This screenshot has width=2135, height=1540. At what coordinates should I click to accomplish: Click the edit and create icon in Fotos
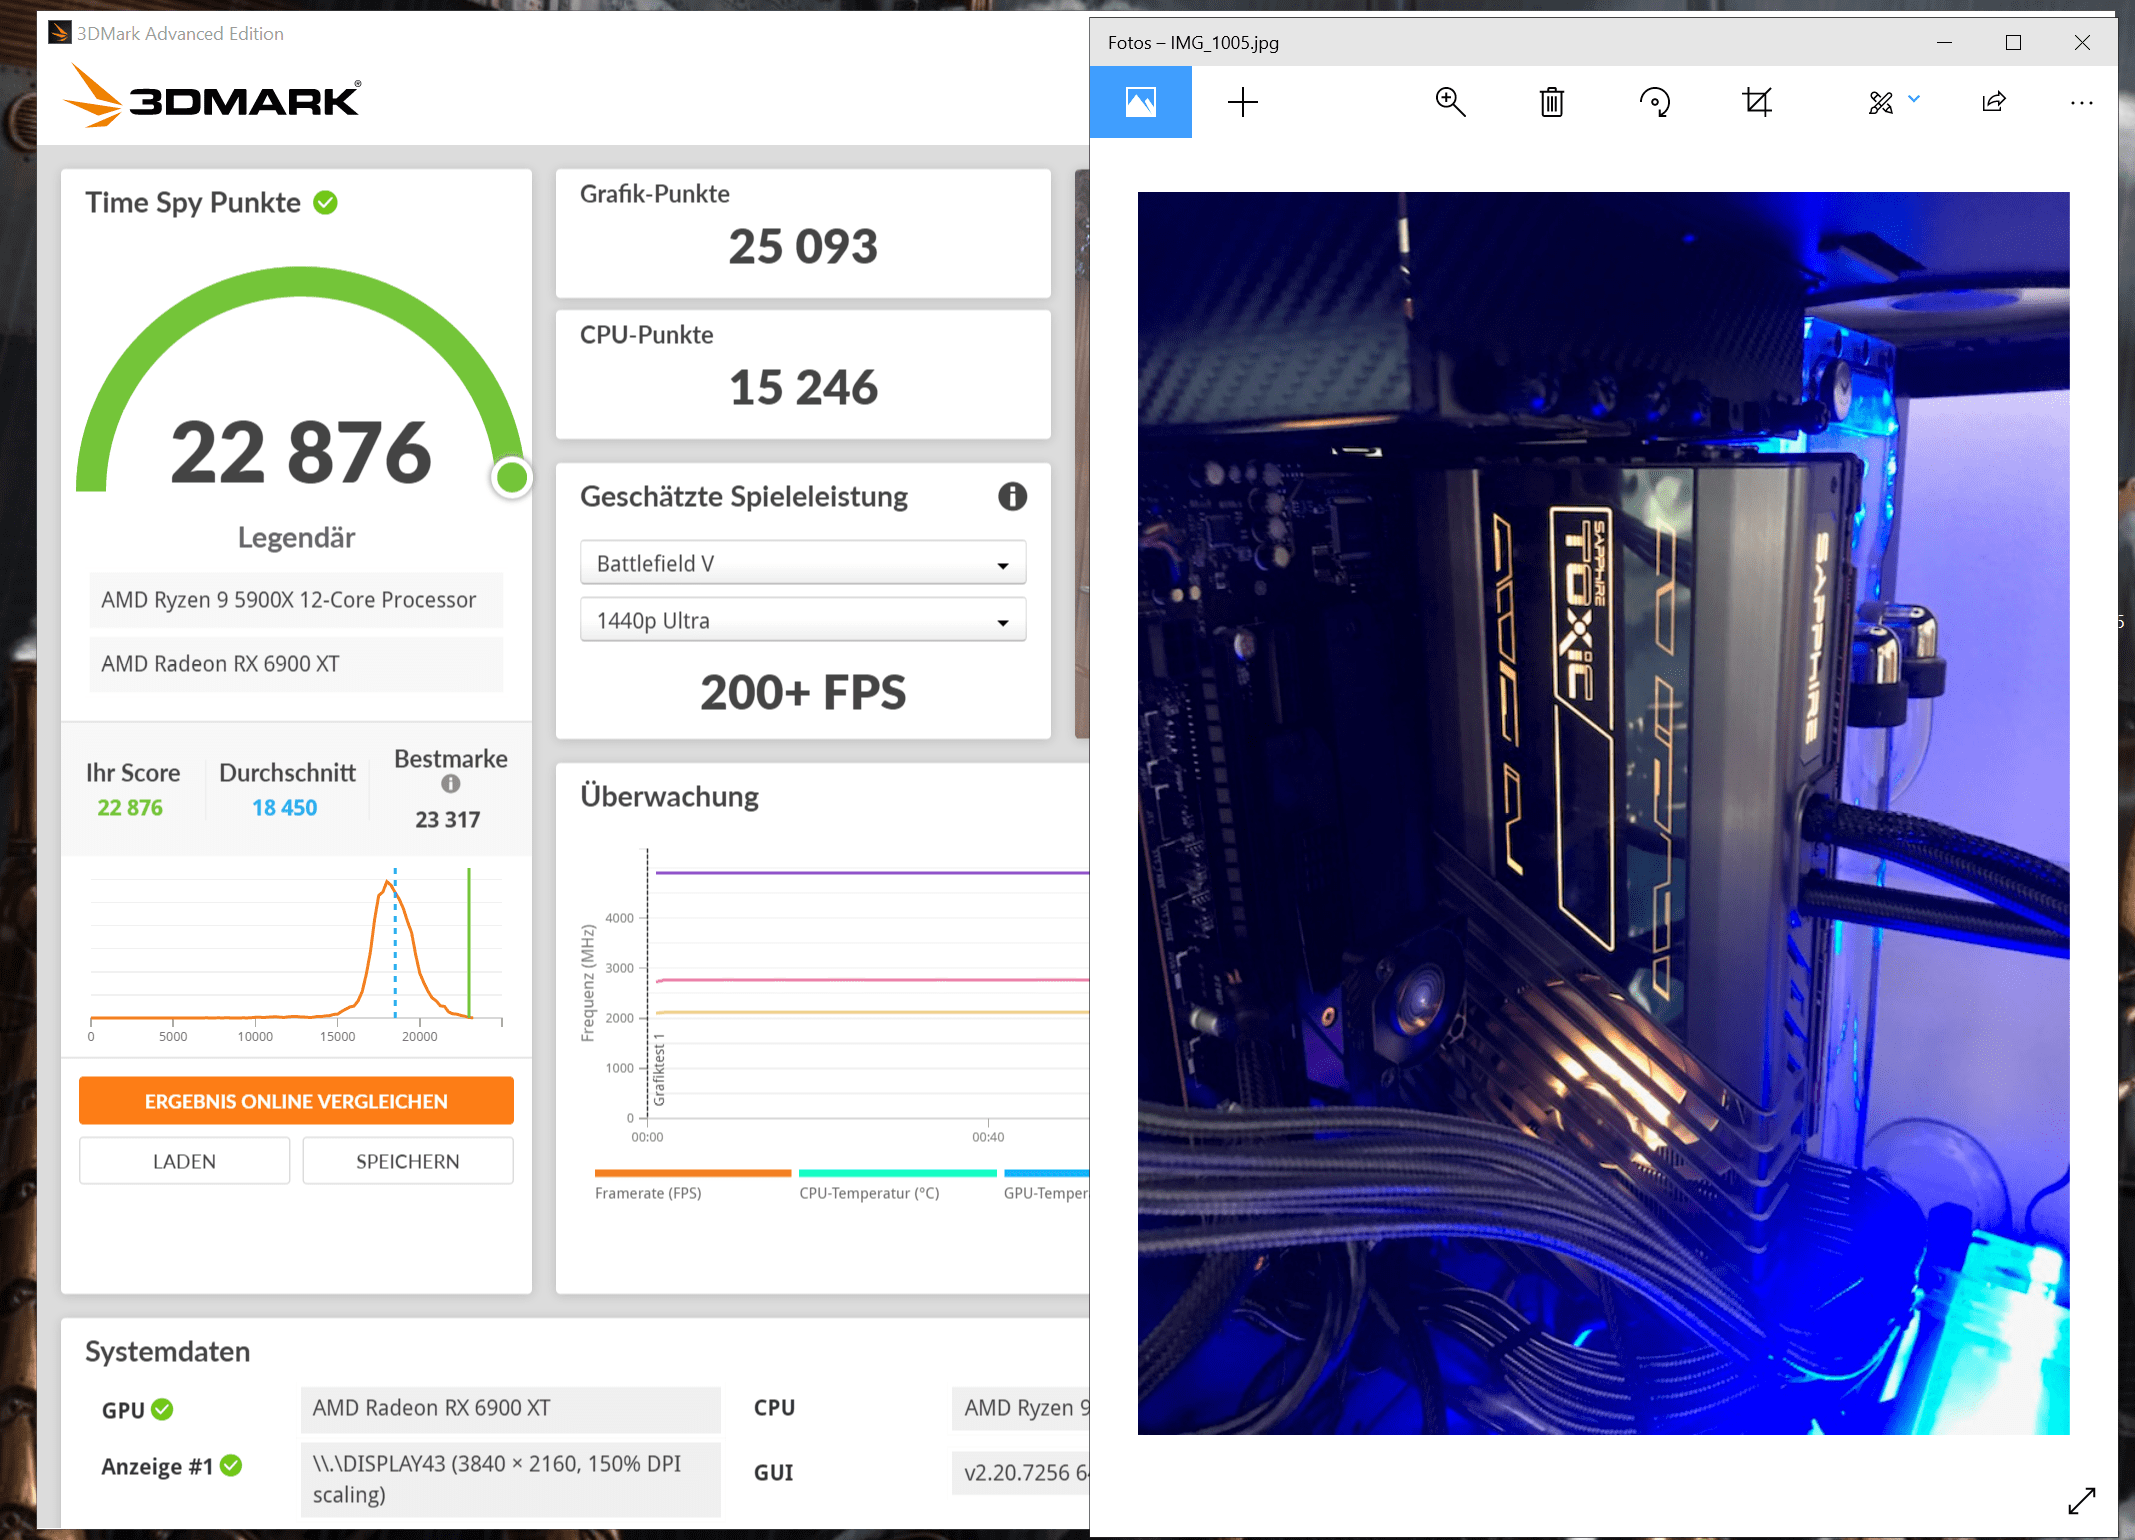(1880, 102)
